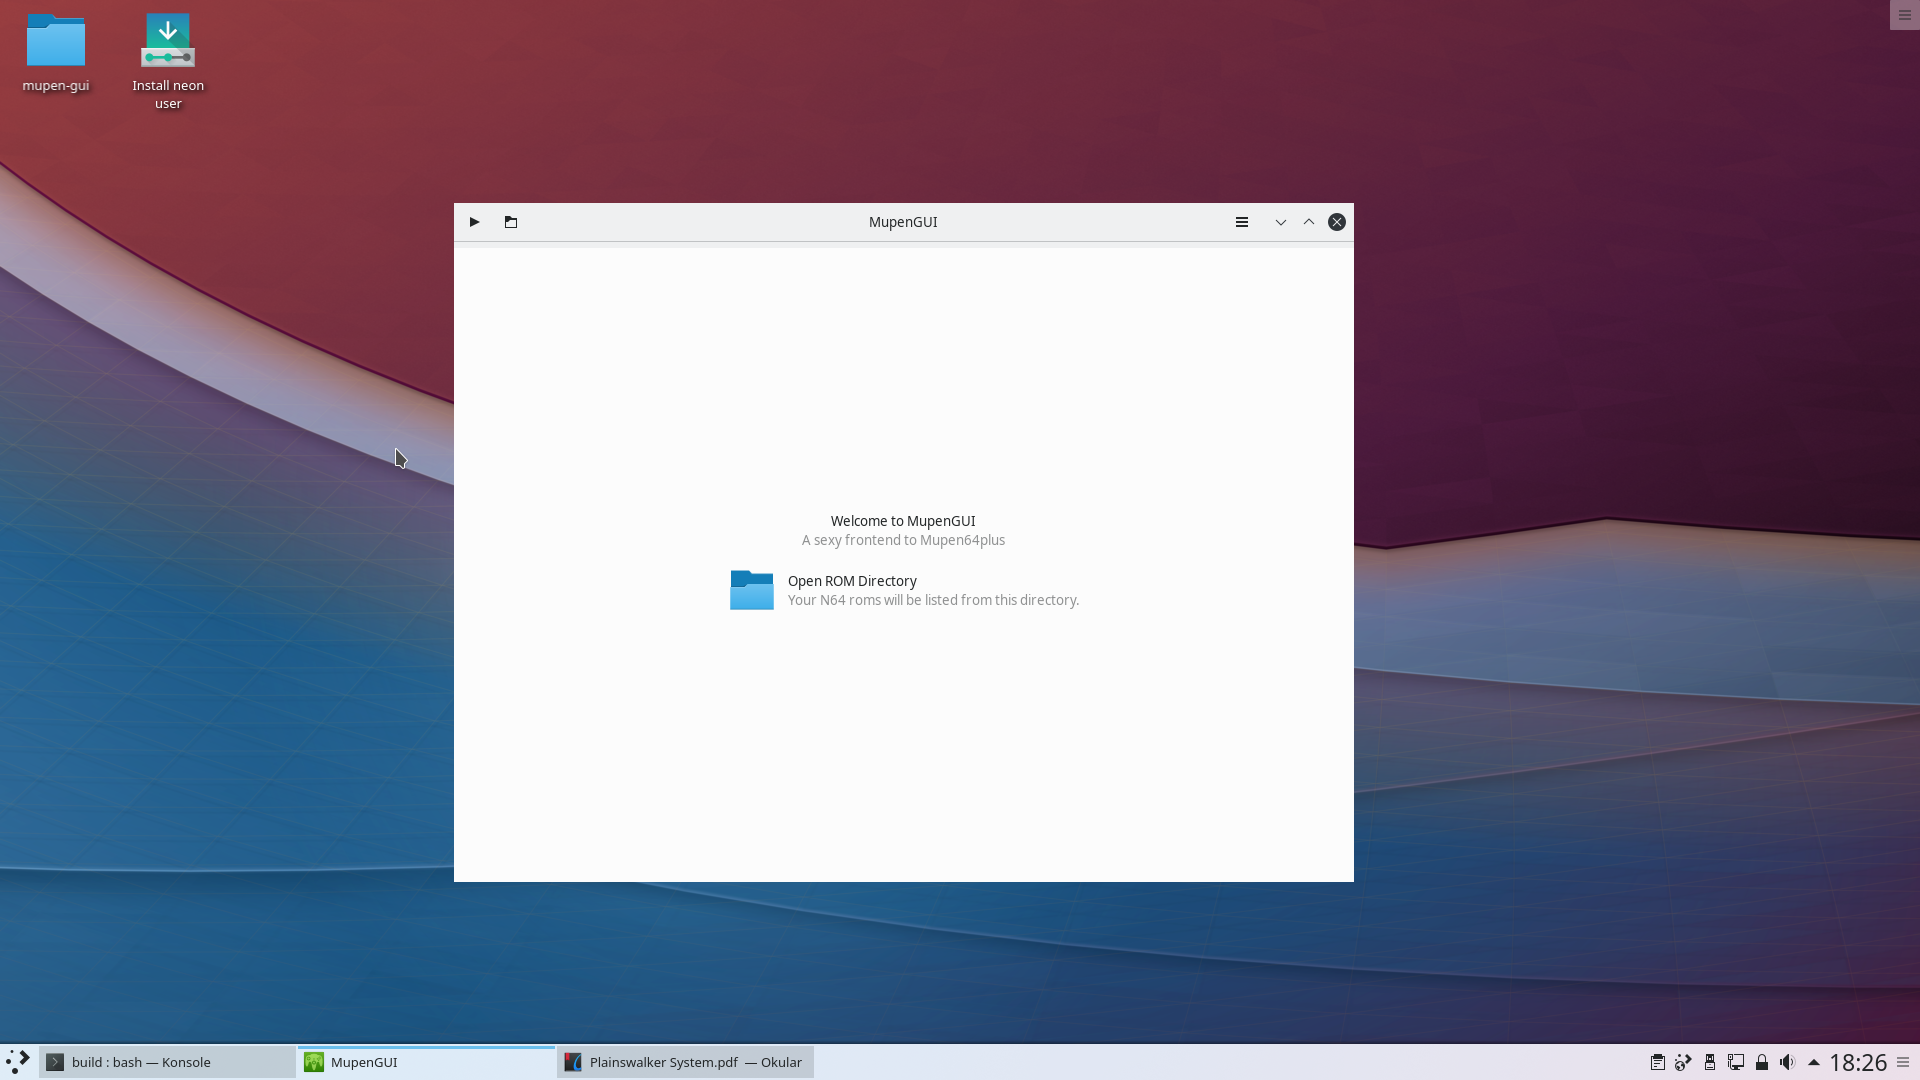Click the 18:26 clock
1920x1080 pixels.
point(1857,1062)
